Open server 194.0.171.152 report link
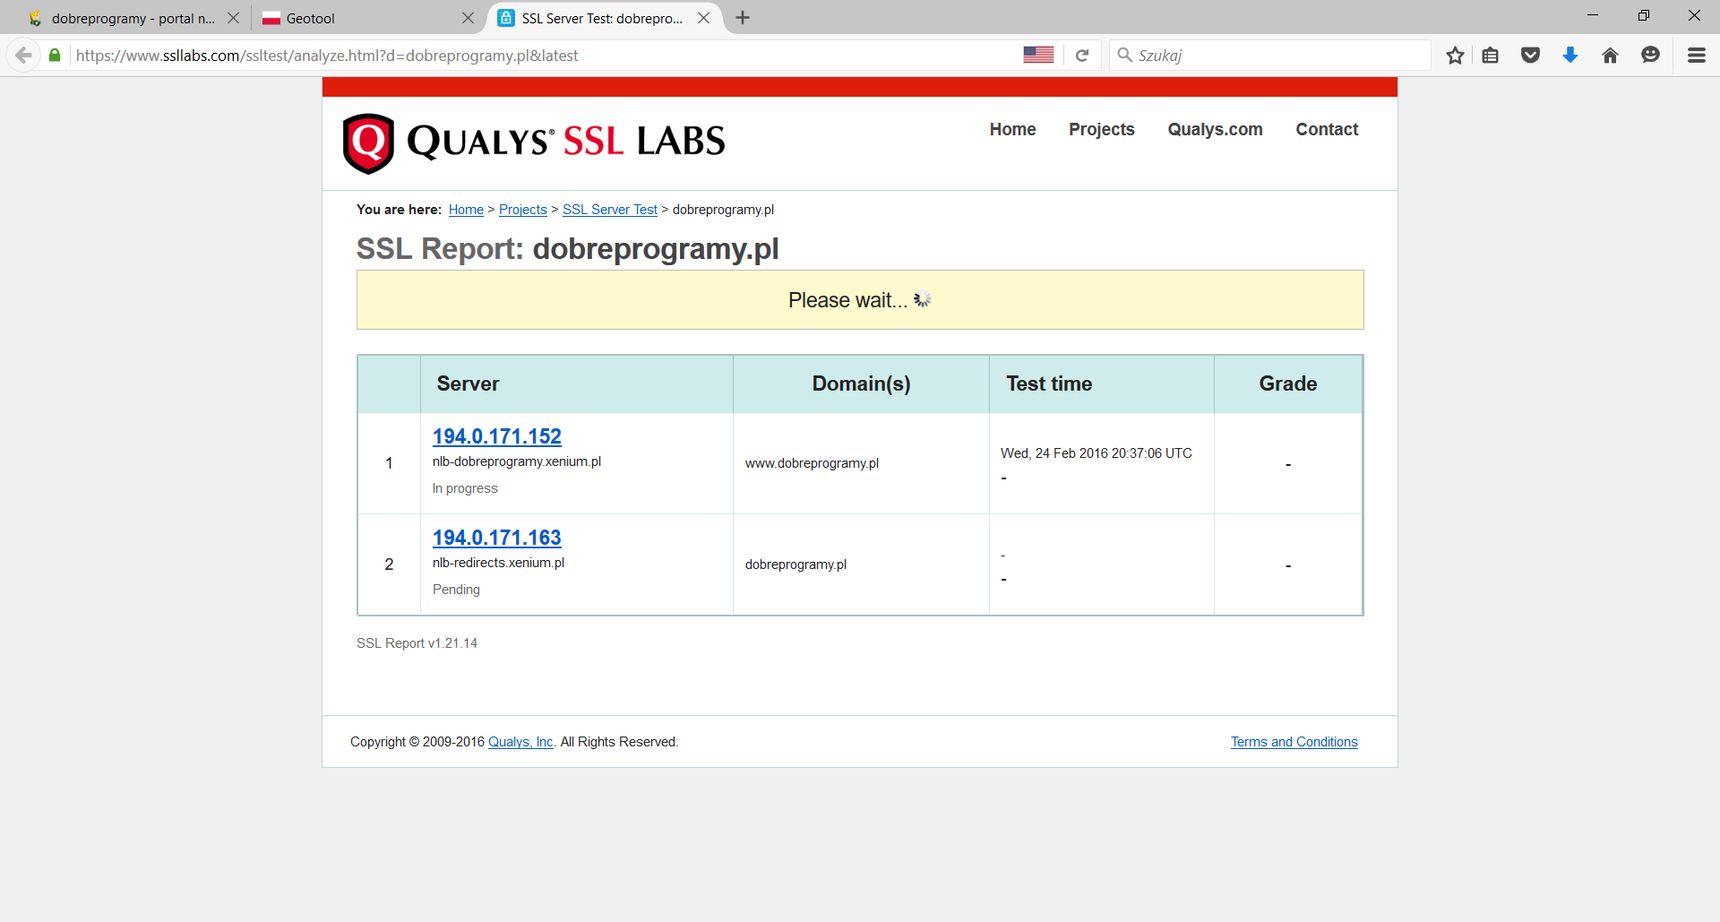1720x922 pixels. tap(497, 436)
